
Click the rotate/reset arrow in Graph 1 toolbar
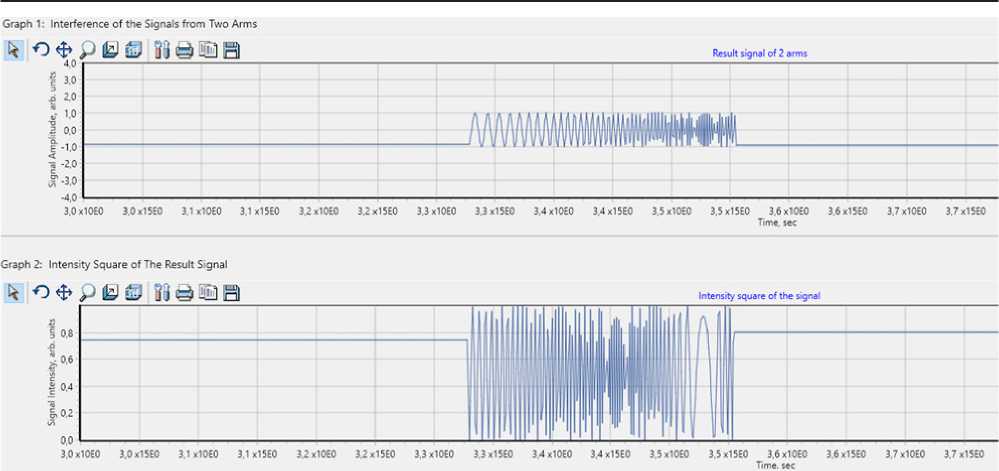pos(40,50)
